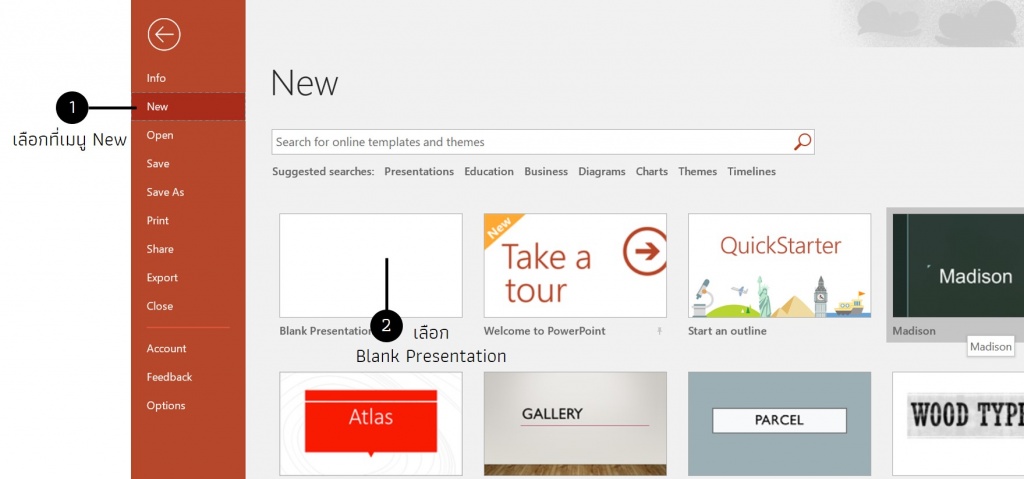Select the Timelines suggested search
The height and width of the screenshot is (479, 1024).
(x=751, y=172)
